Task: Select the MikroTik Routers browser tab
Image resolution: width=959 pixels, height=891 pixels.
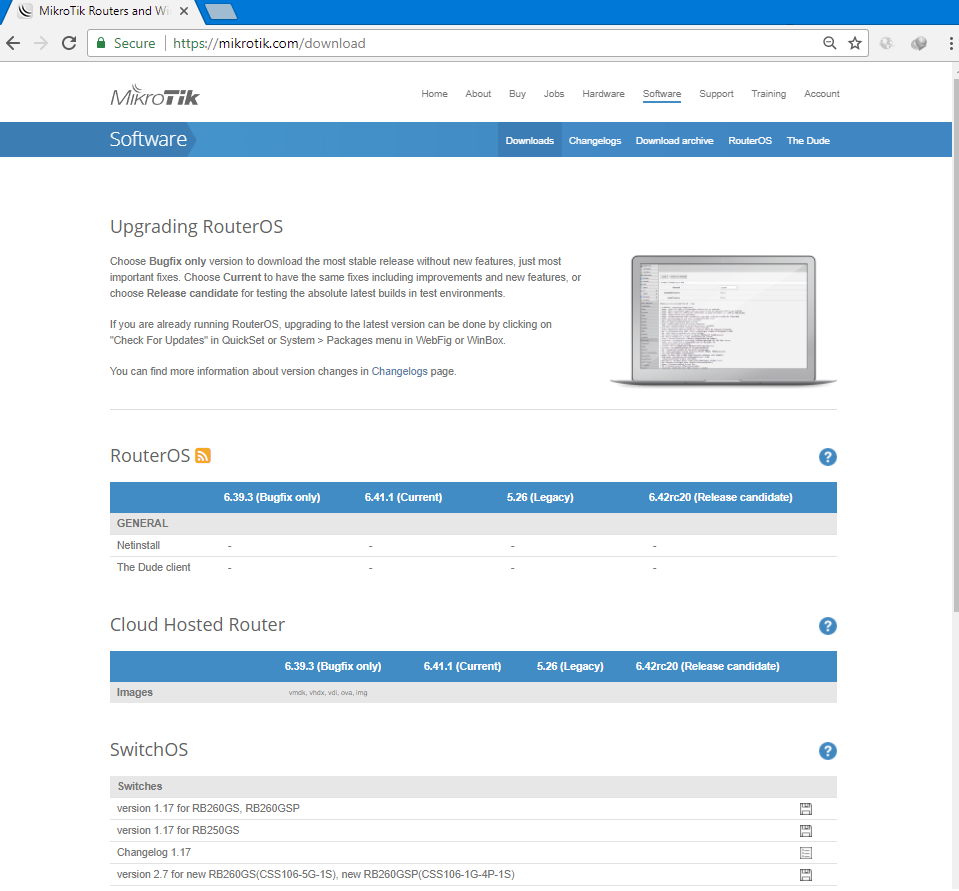Action: 103,11
